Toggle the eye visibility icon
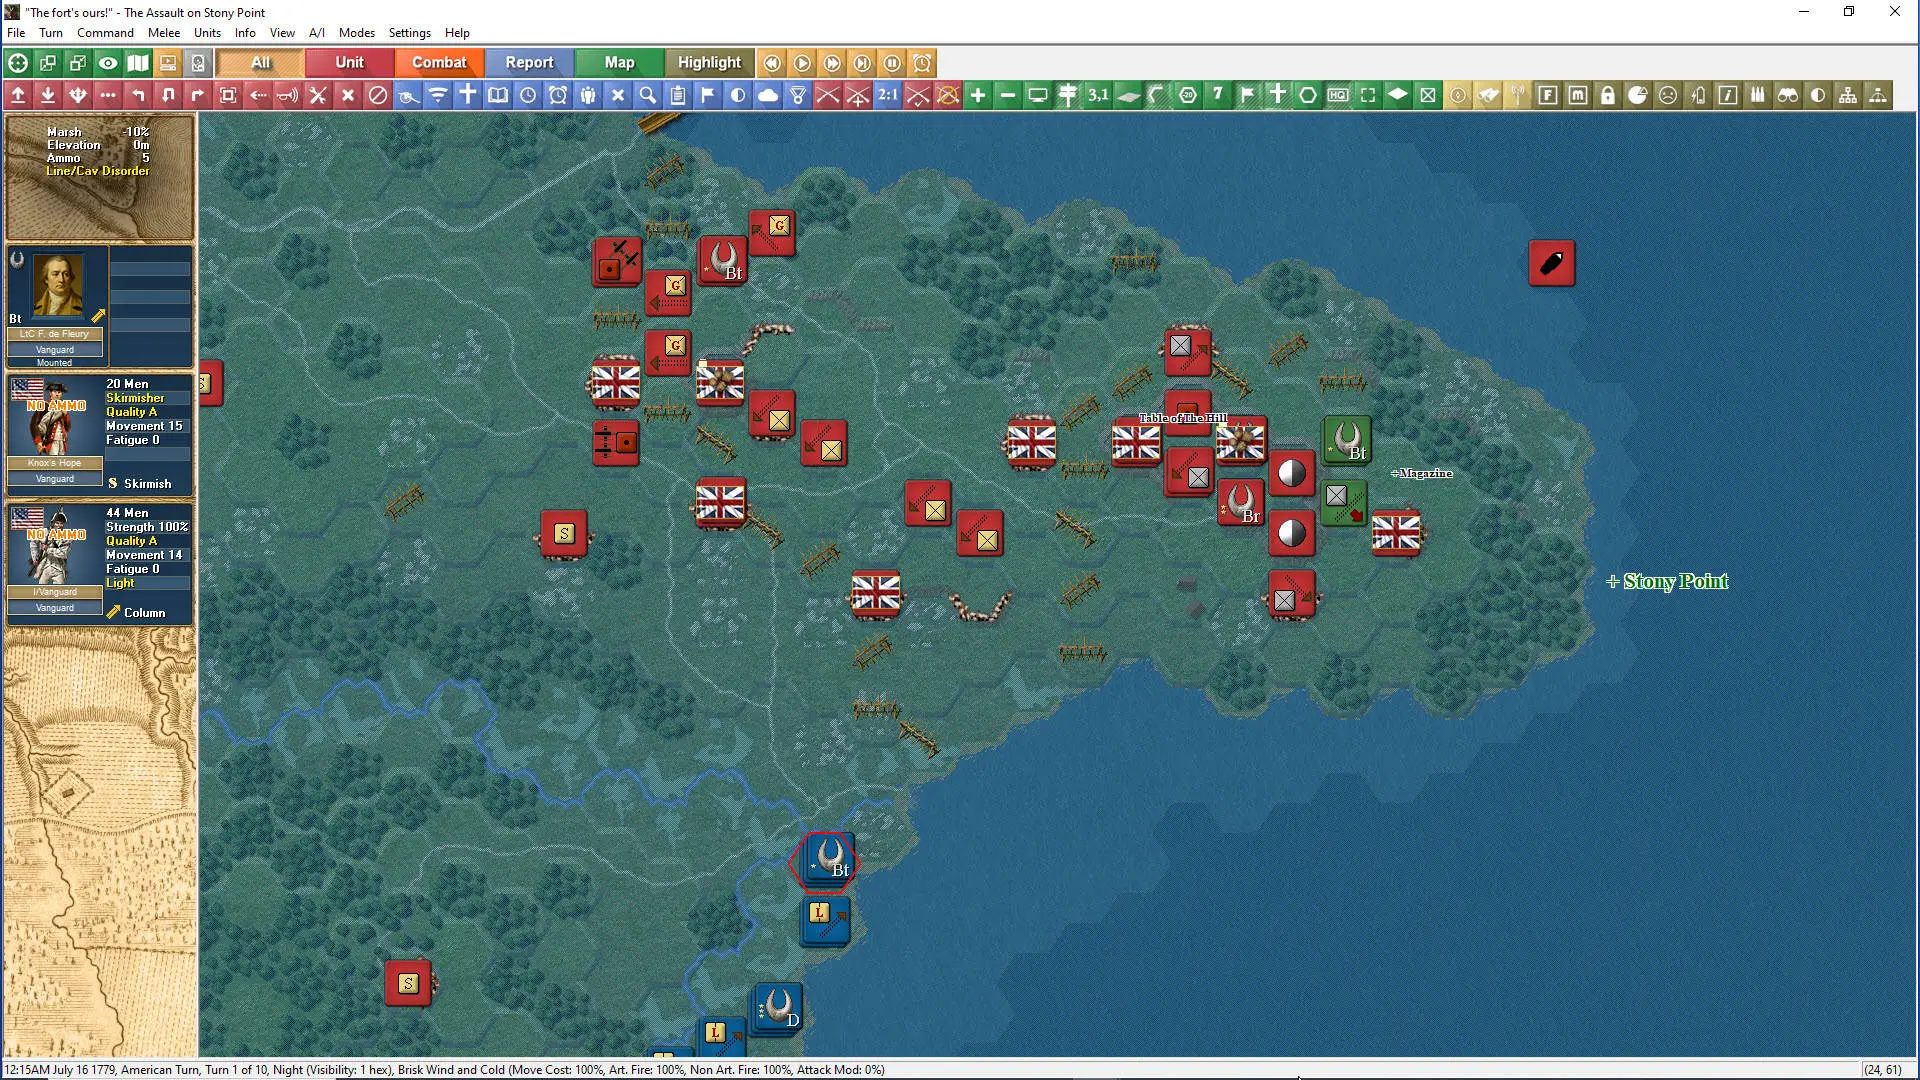This screenshot has height=1080, width=1920. 108,63
